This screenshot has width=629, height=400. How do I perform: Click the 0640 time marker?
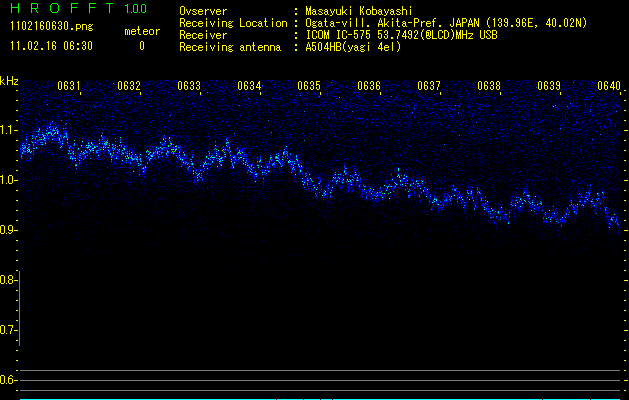(x=609, y=87)
